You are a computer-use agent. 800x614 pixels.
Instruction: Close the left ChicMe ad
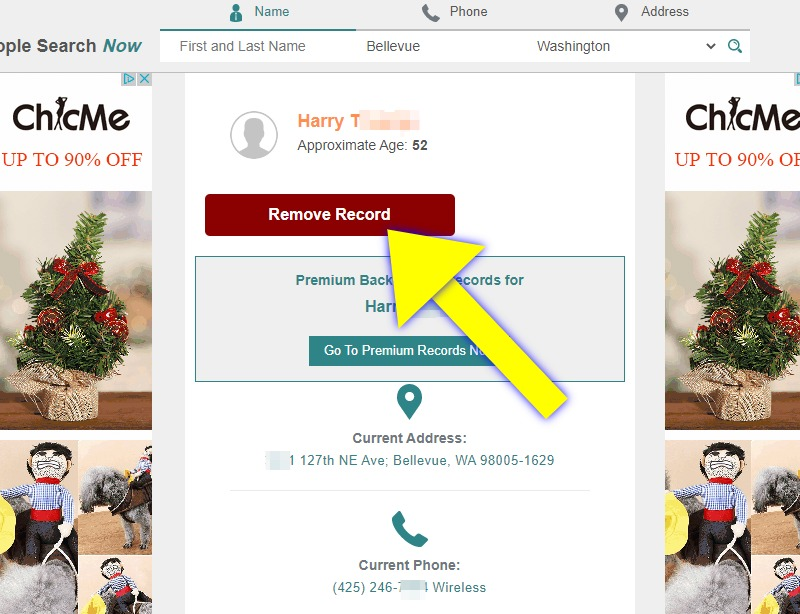tap(145, 79)
